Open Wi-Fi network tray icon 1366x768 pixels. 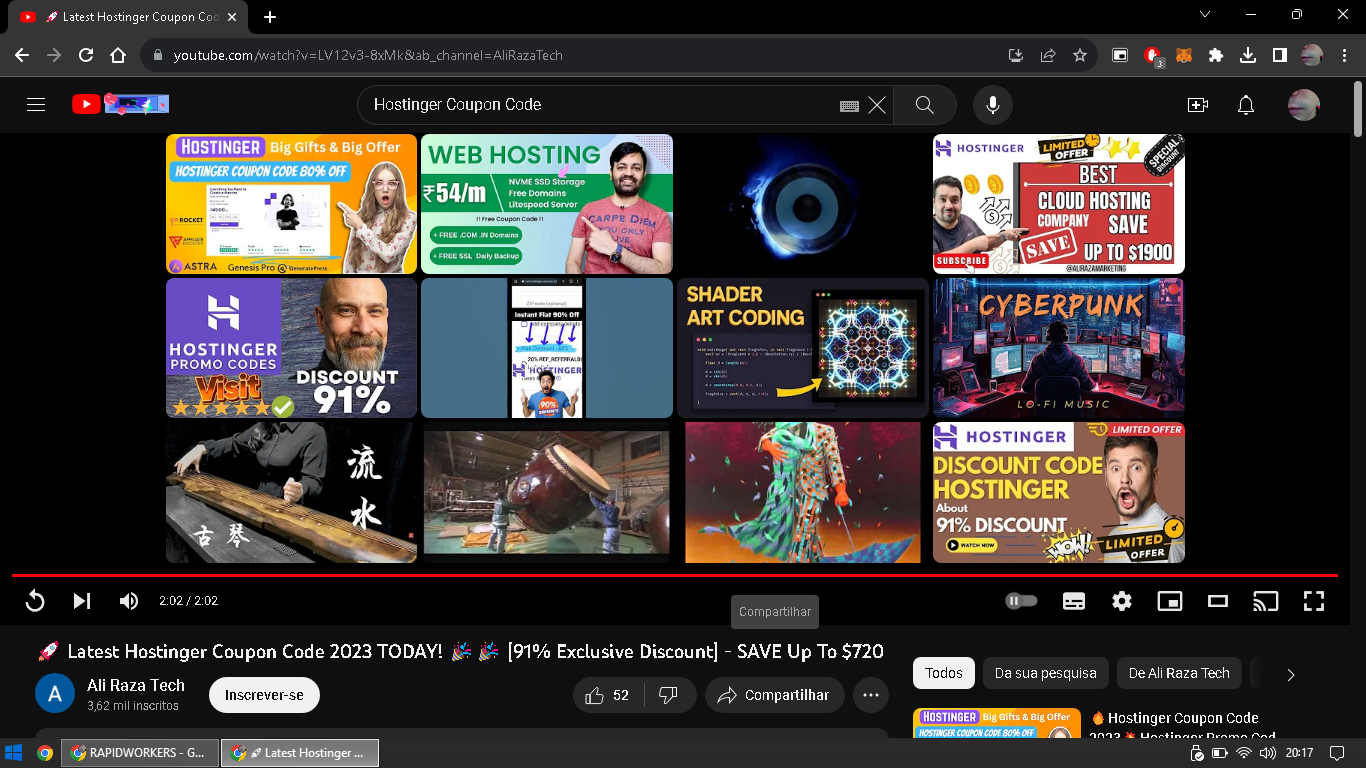(1244, 753)
